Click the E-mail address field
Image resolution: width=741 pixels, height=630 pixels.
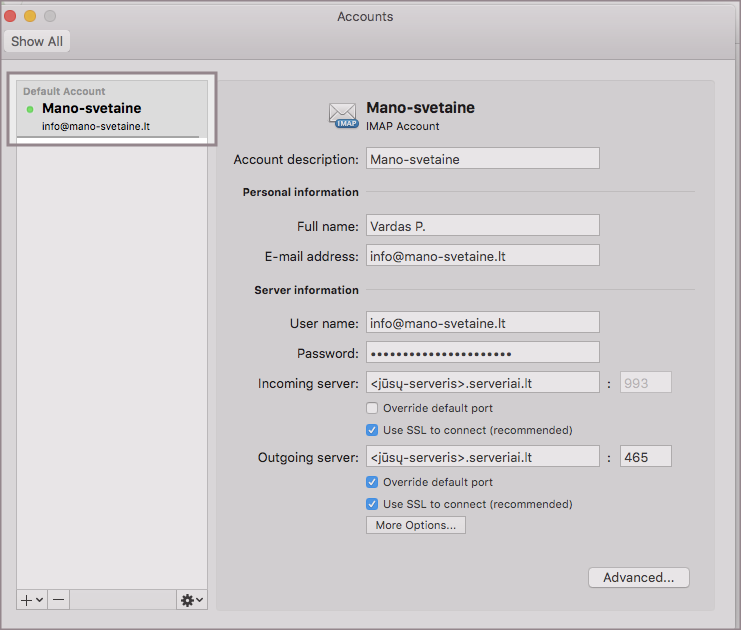pyautogui.click(x=482, y=256)
